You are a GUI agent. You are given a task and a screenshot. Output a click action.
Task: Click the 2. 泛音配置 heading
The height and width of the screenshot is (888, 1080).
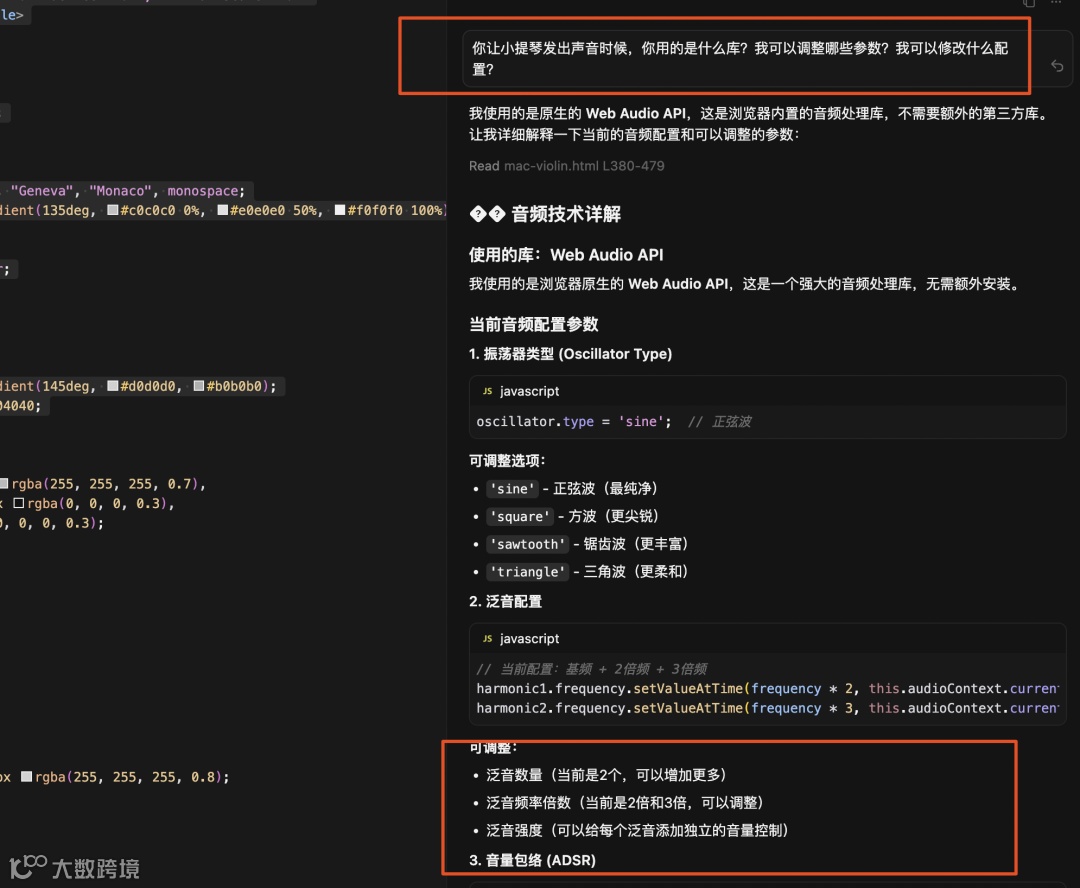pyautogui.click(x=506, y=601)
